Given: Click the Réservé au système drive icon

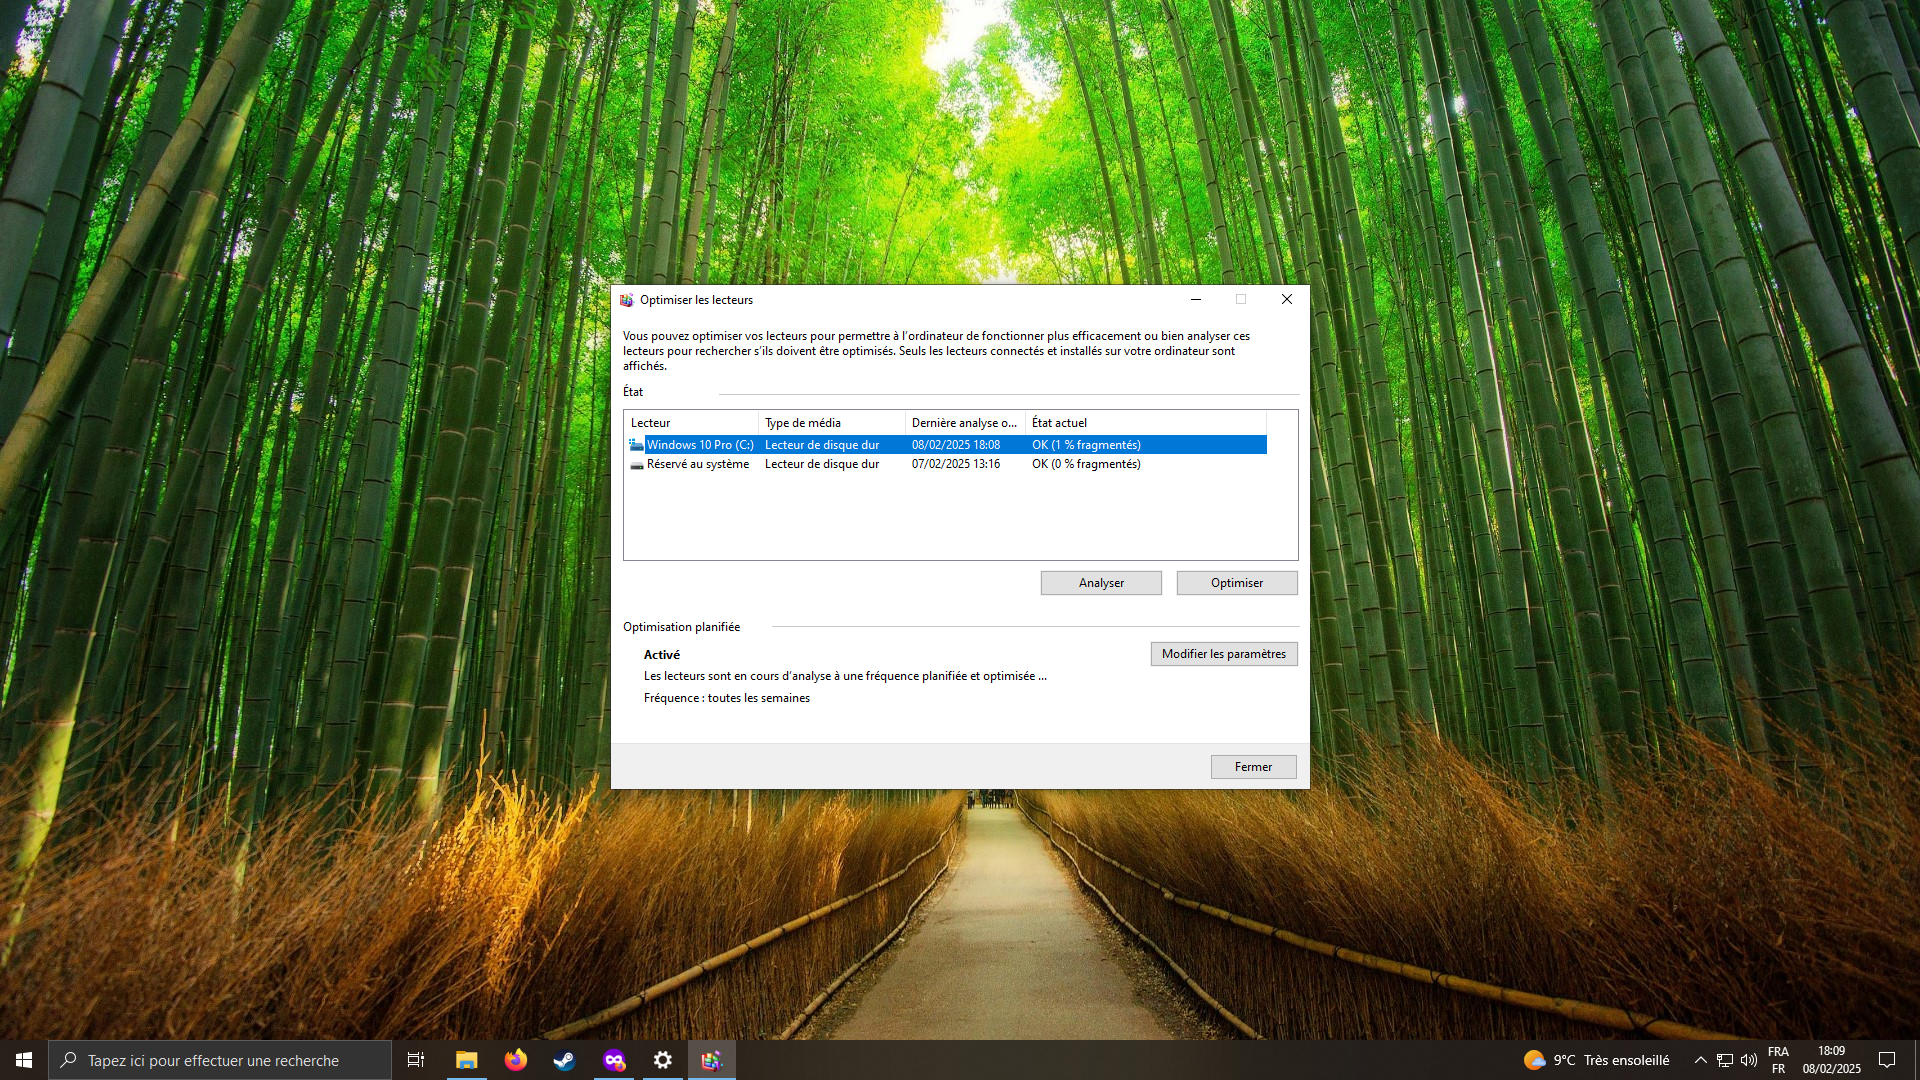Looking at the screenshot, I should point(636,464).
